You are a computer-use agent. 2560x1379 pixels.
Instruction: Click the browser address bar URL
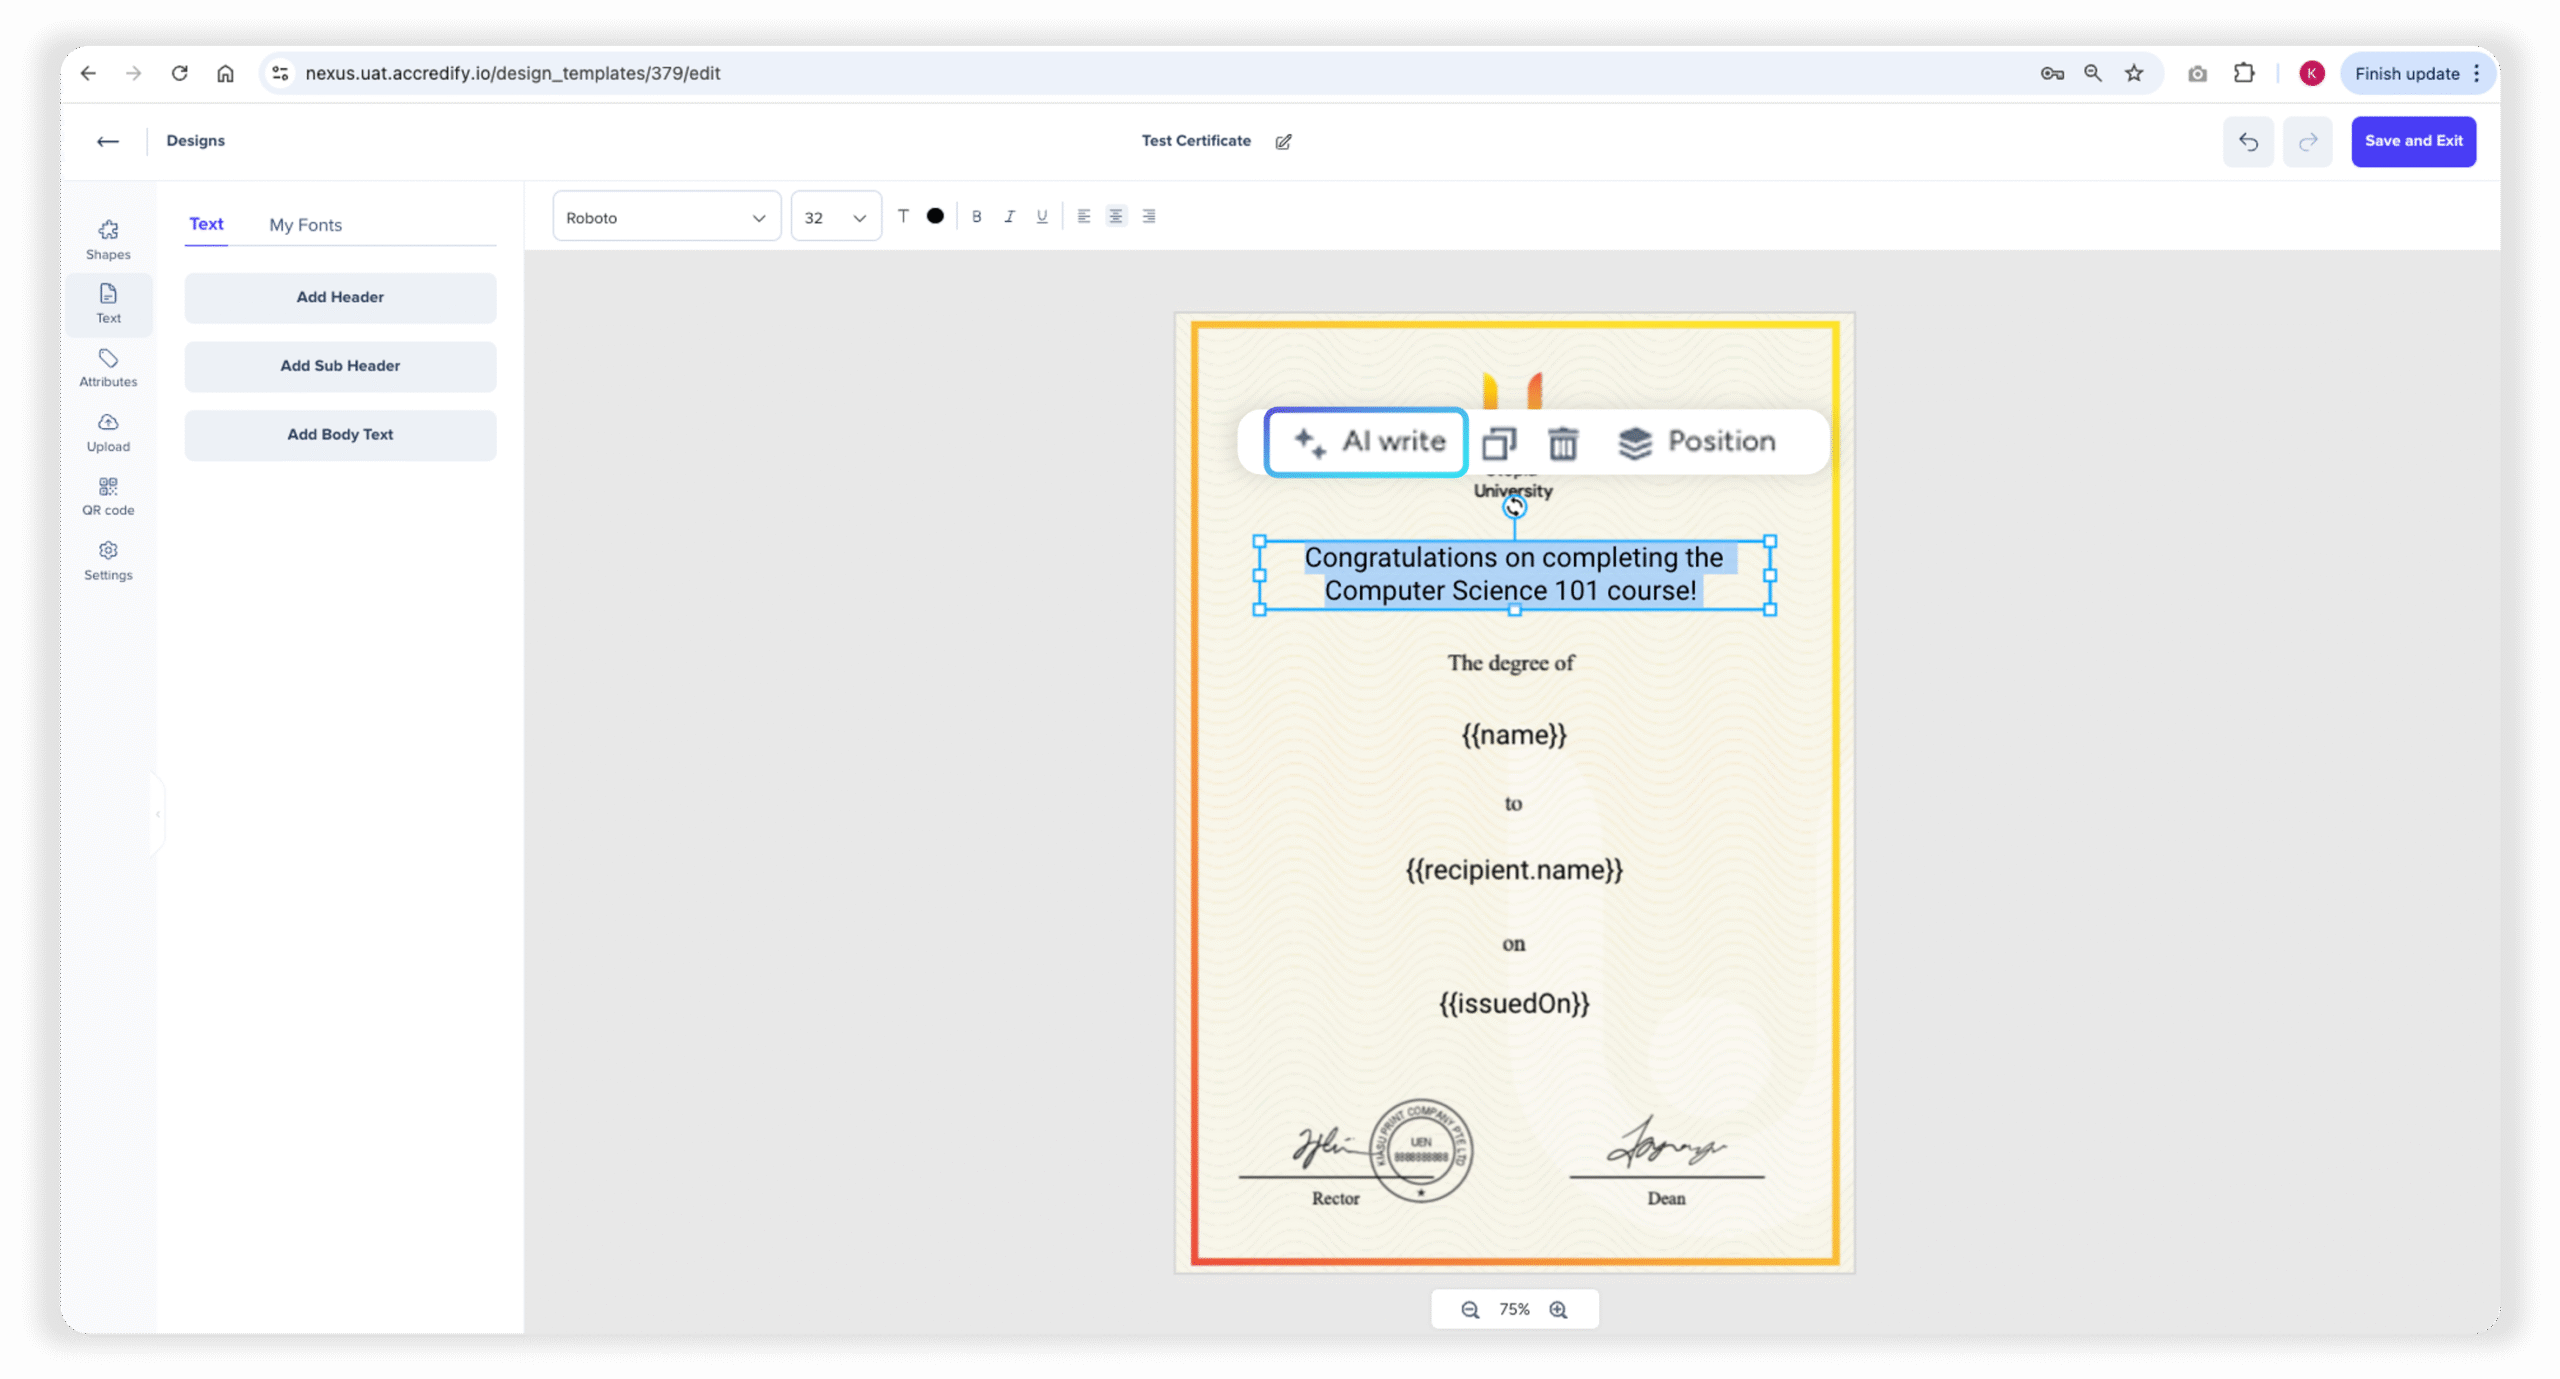click(512, 73)
